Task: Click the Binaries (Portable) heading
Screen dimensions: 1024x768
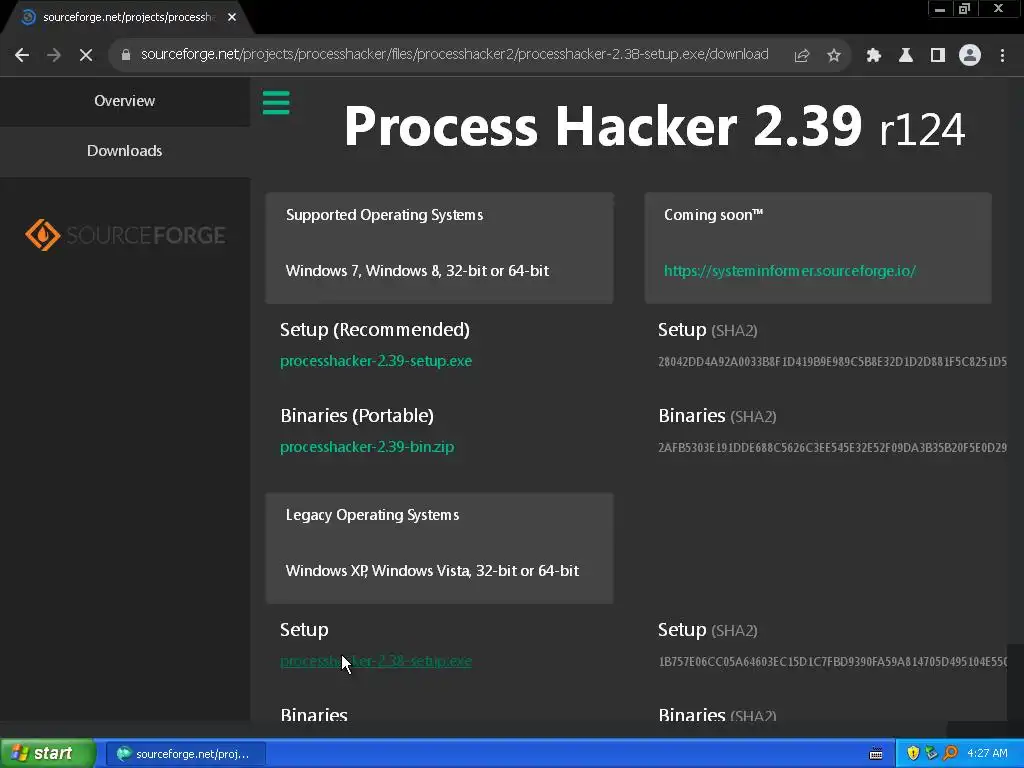Action: point(357,416)
